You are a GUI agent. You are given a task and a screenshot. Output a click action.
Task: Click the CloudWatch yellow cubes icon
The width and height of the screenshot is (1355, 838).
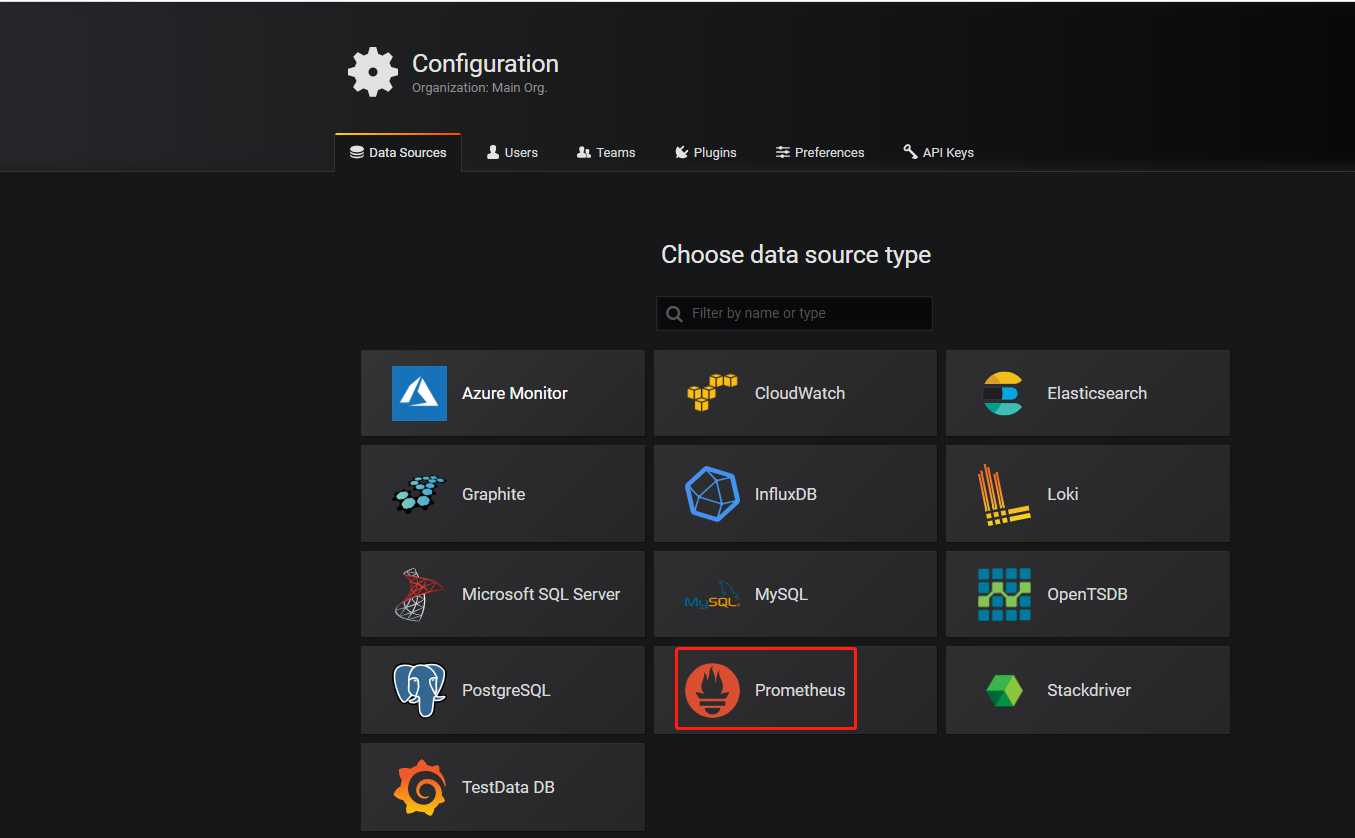[712, 393]
